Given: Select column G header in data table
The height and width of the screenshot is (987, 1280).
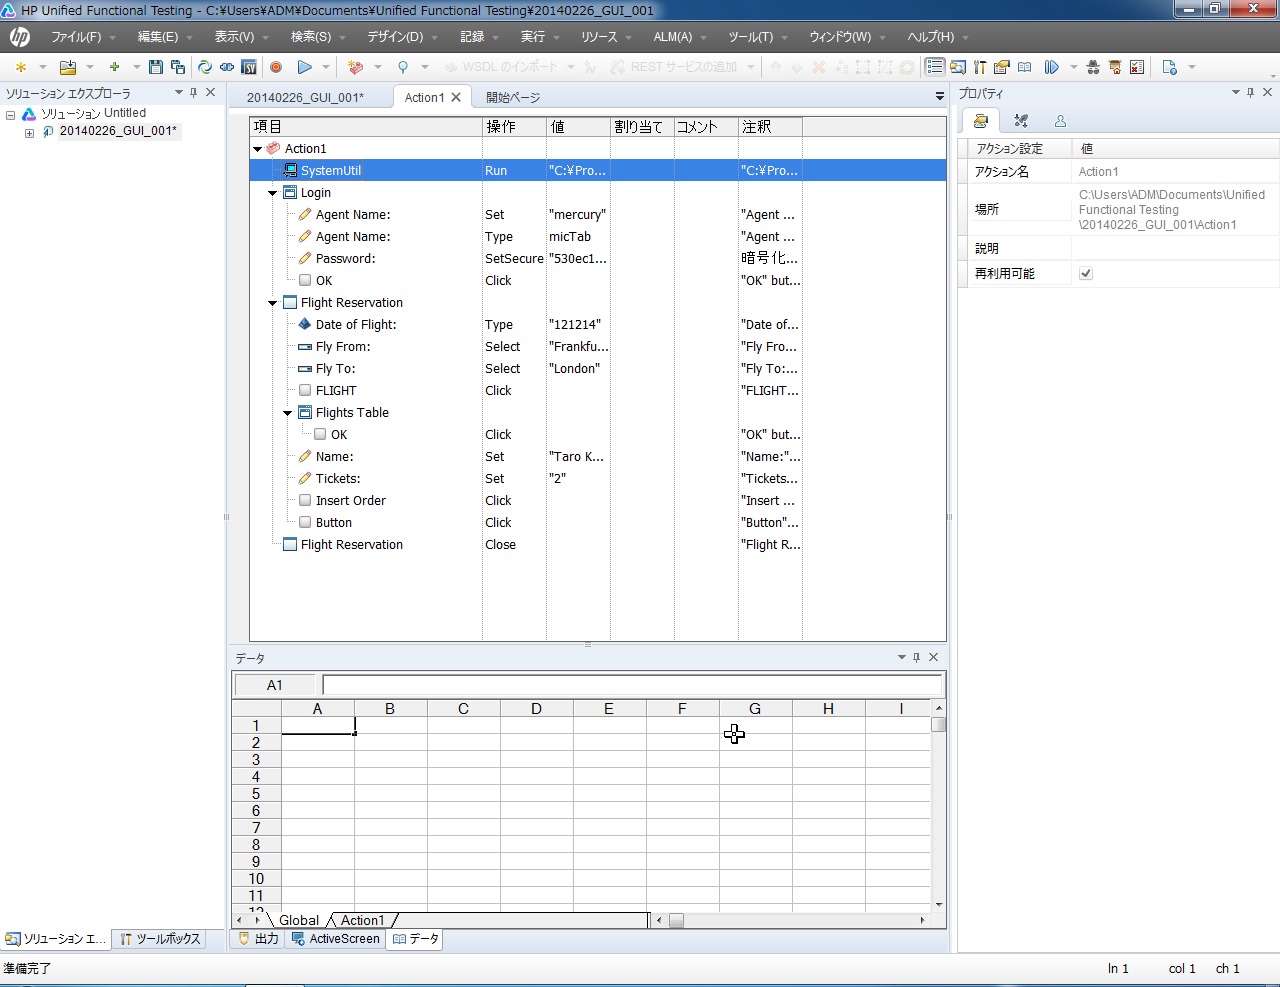Looking at the screenshot, I should pos(755,709).
